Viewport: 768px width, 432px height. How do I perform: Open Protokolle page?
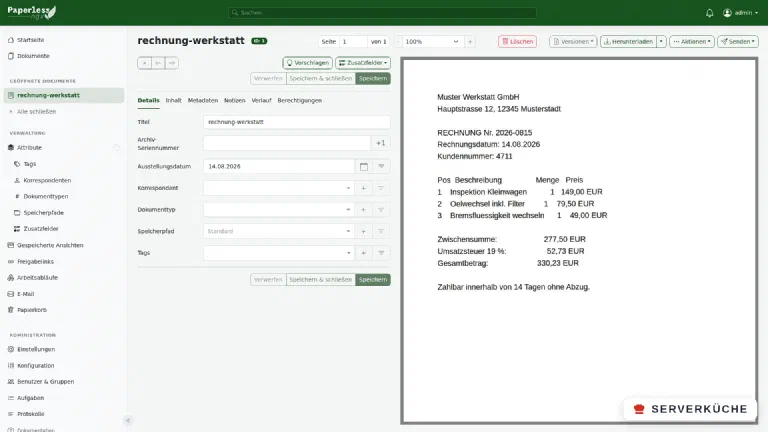coord(30,414)
